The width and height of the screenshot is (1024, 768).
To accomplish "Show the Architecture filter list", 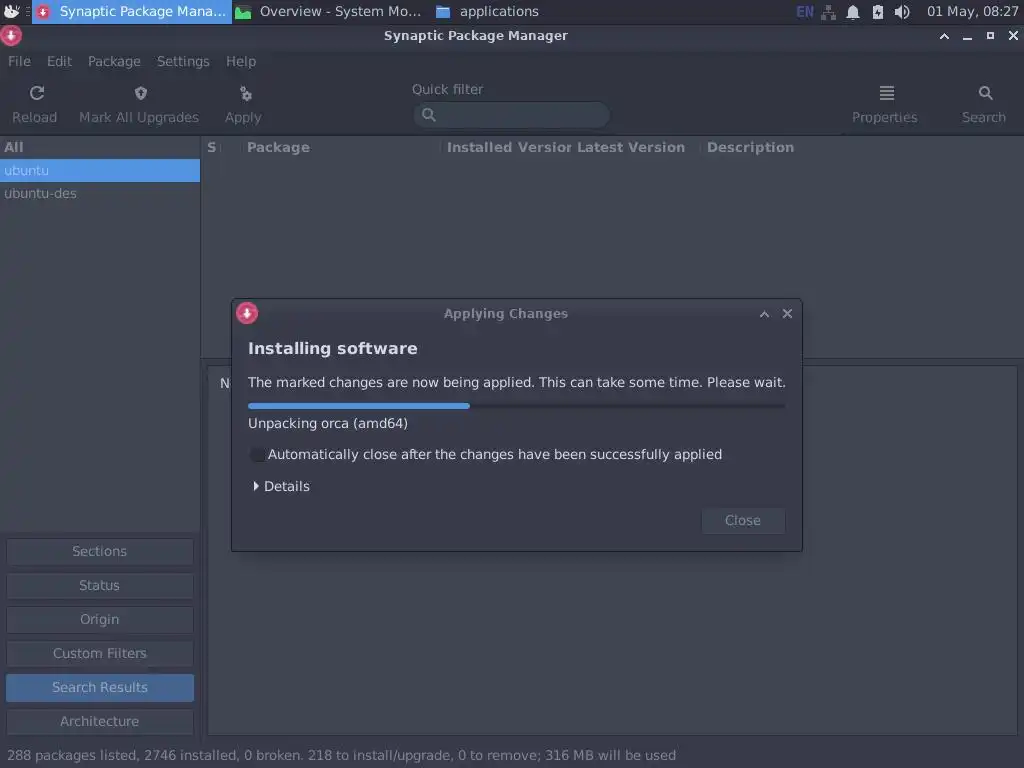I will [100, 722].
